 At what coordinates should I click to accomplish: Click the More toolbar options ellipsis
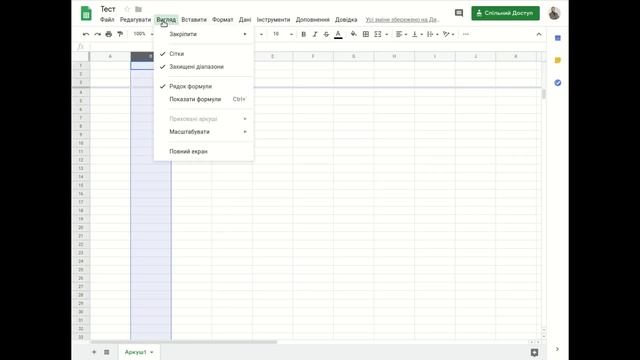click(x=466, y=34)
